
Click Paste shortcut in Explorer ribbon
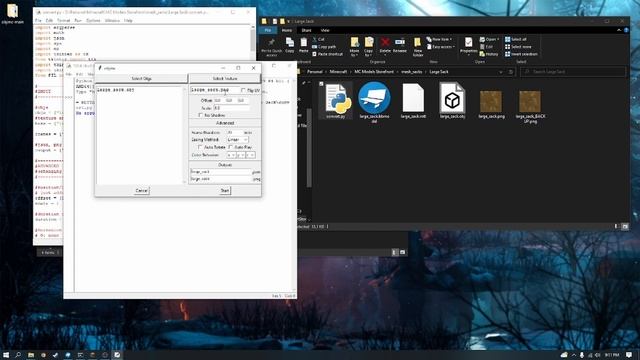click(327, 54)
